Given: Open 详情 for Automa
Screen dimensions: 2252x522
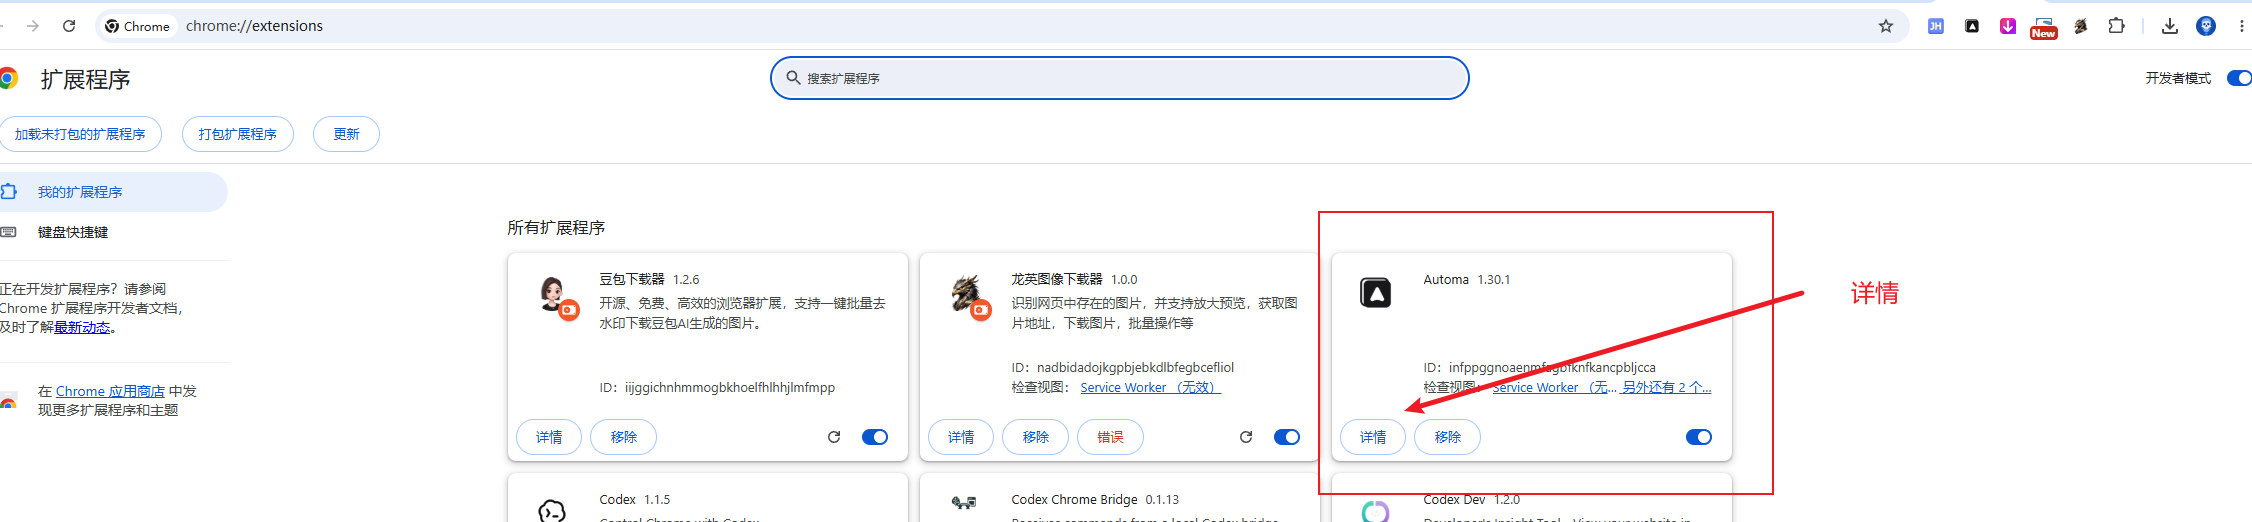Looking at the screenshot, I should pyautogui.click(x=1373, y=437).
